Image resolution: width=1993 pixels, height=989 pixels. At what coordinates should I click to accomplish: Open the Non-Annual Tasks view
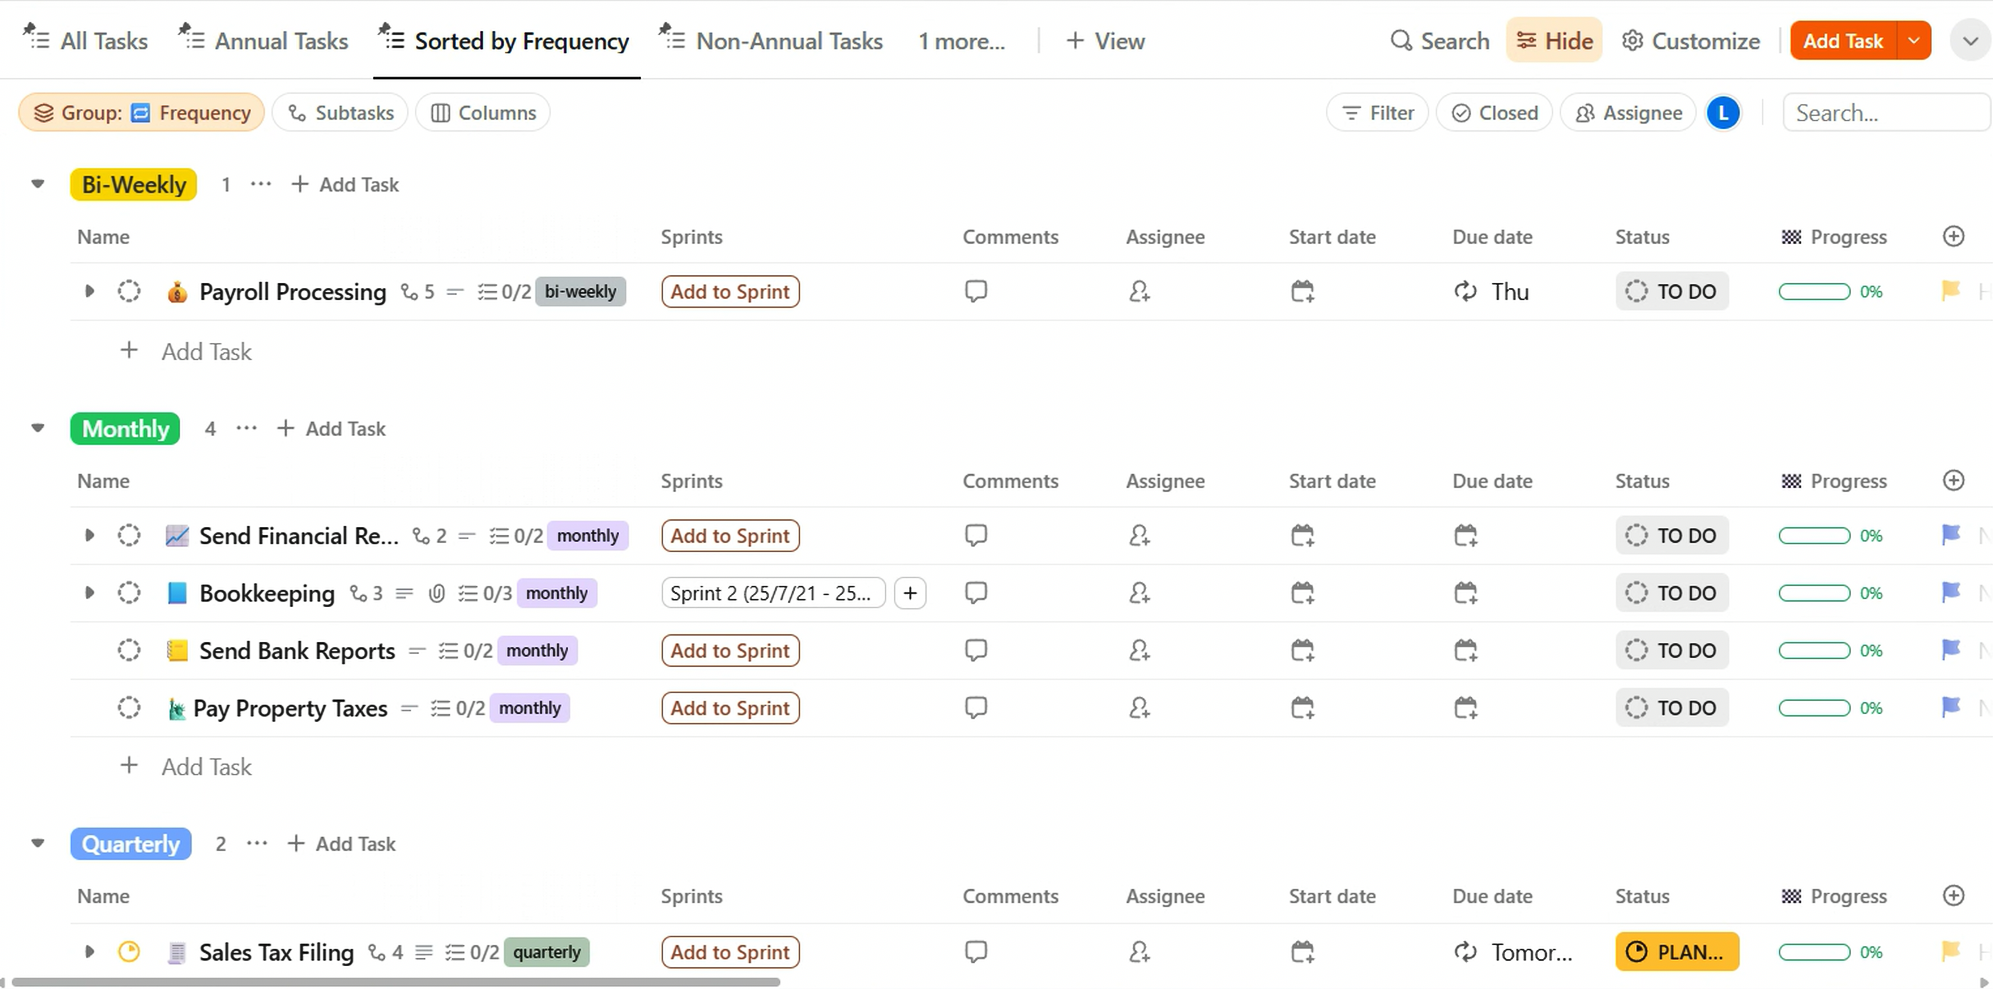[x=771, y=41]
